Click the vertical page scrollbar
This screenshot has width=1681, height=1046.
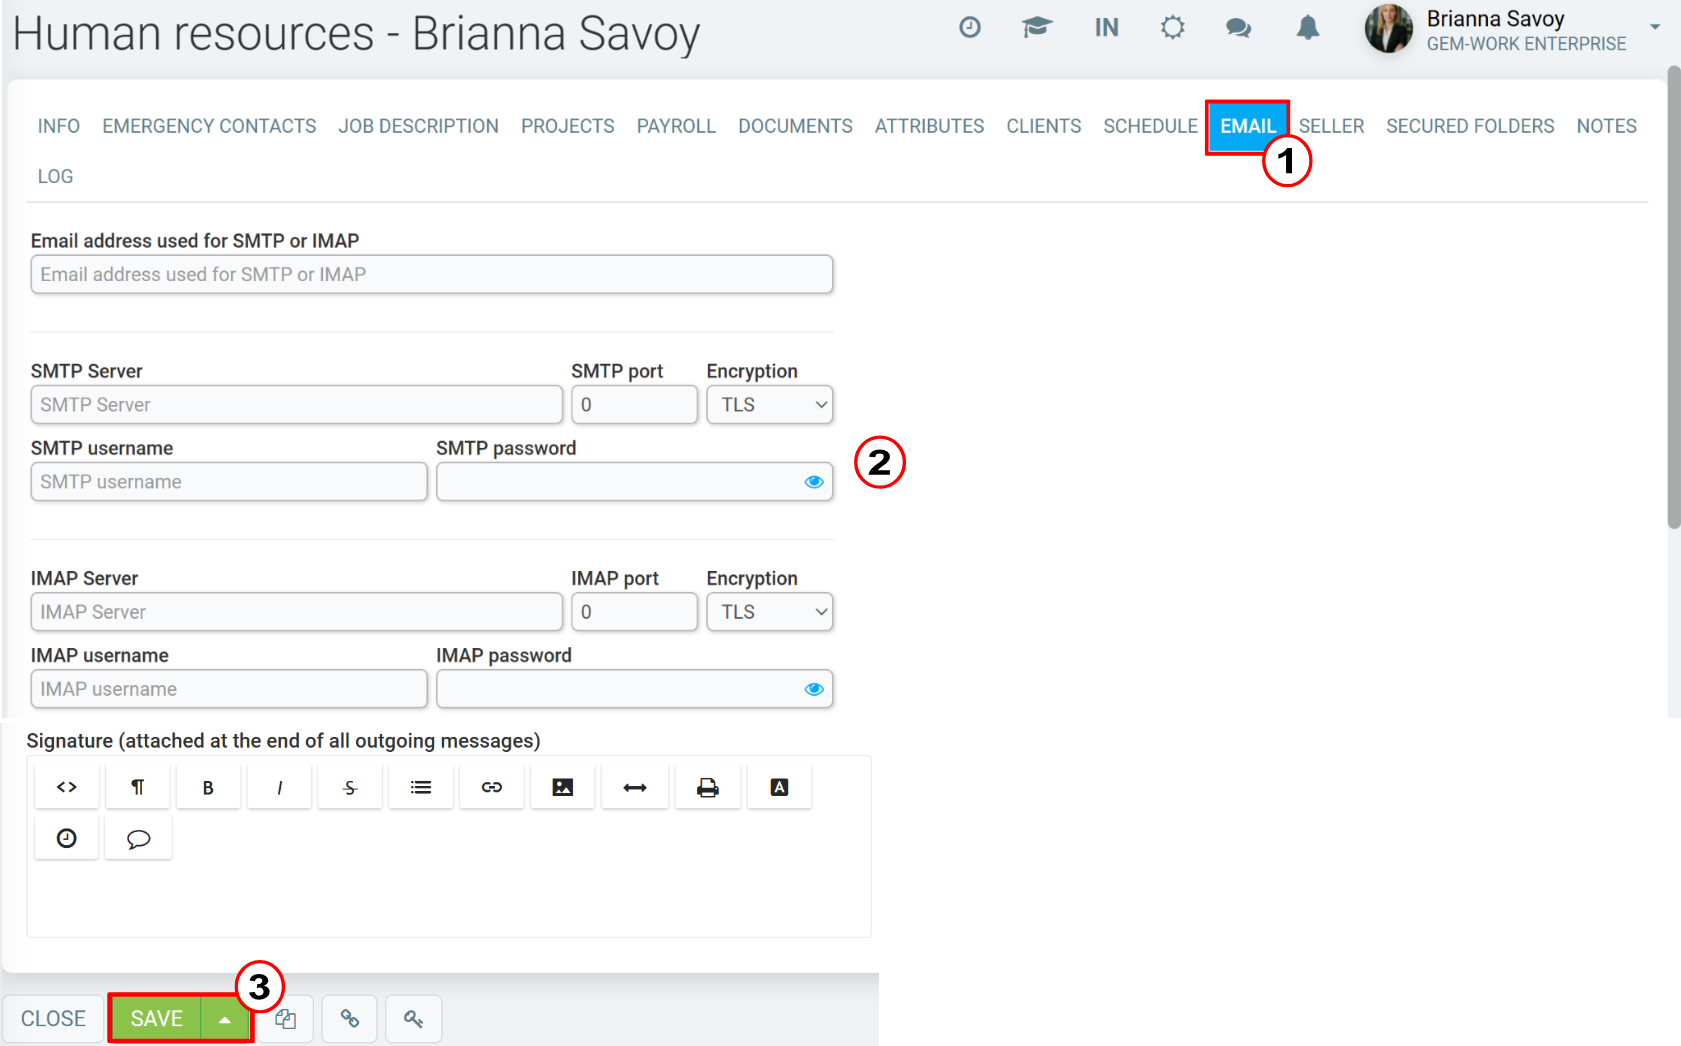(x=1674, y=297)
